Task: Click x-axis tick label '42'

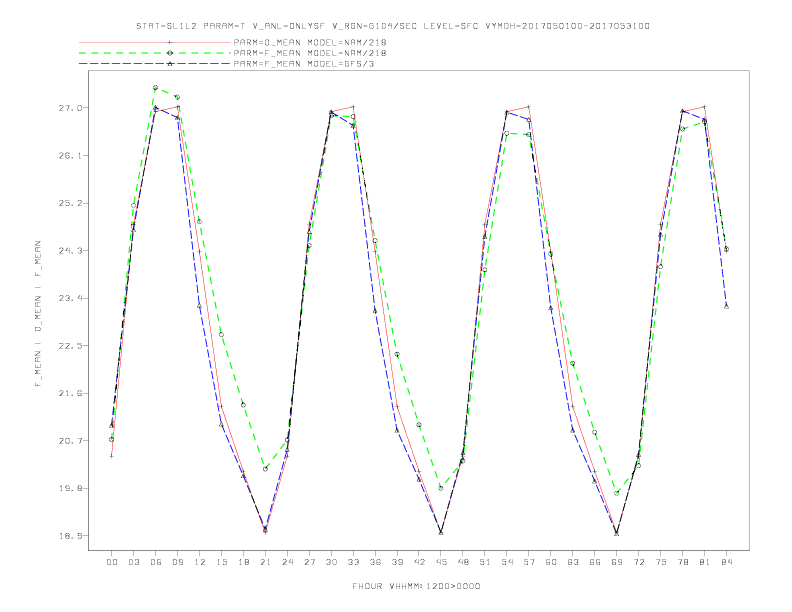Action: pyautogui.click(x=419, y=562)
